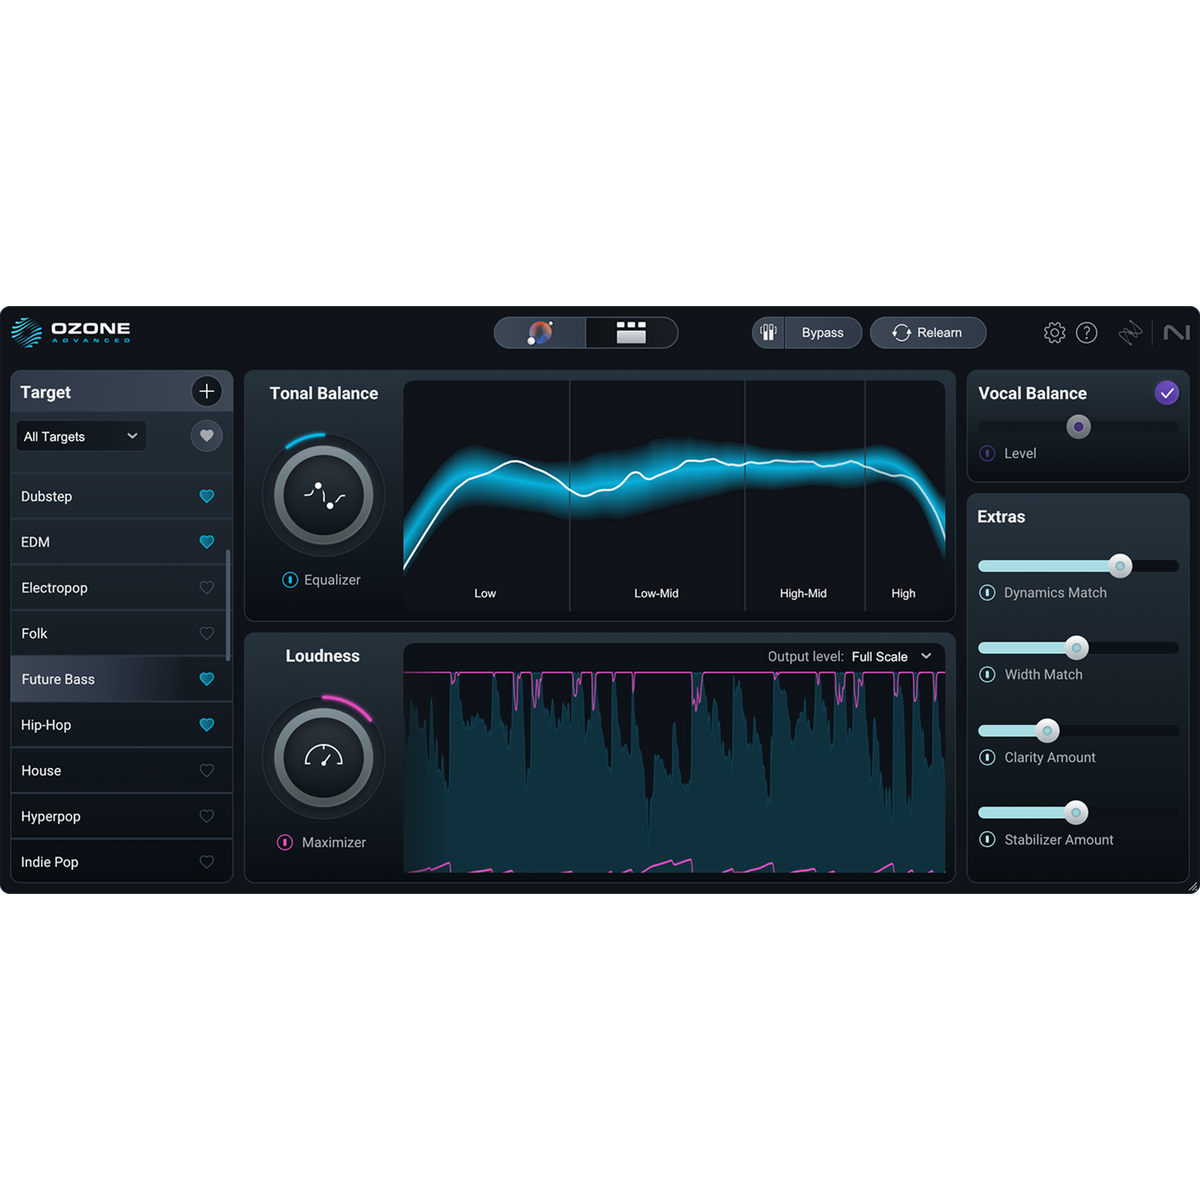Screen dimensions: 1200x1200
Task: Toggle the Equalizer power button
Action: point(290,580)
